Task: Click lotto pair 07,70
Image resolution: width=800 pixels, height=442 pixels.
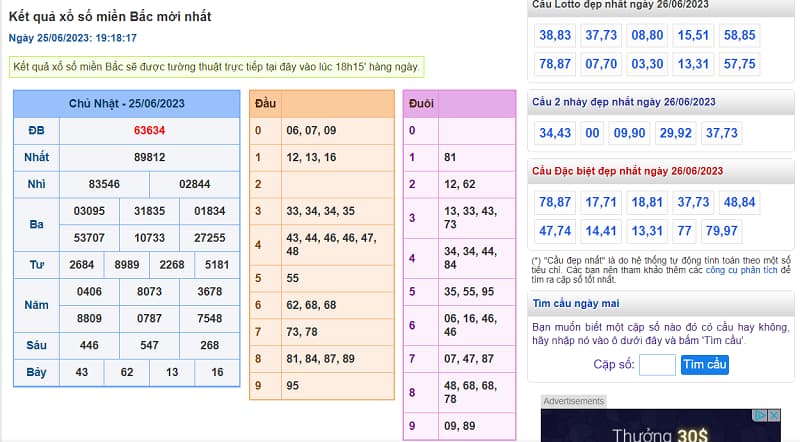Action: point(601,64)
